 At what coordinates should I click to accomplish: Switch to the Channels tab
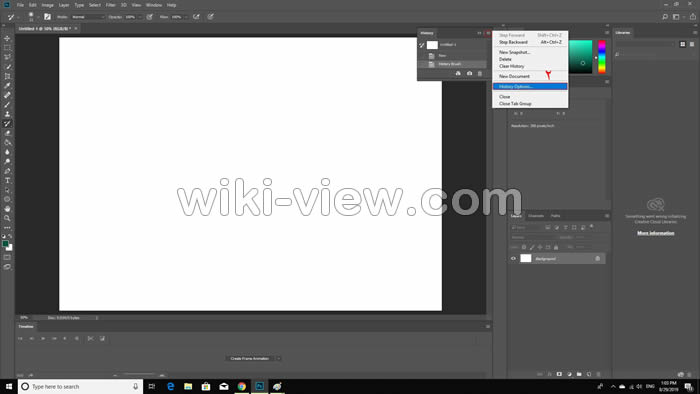(536, 216)
